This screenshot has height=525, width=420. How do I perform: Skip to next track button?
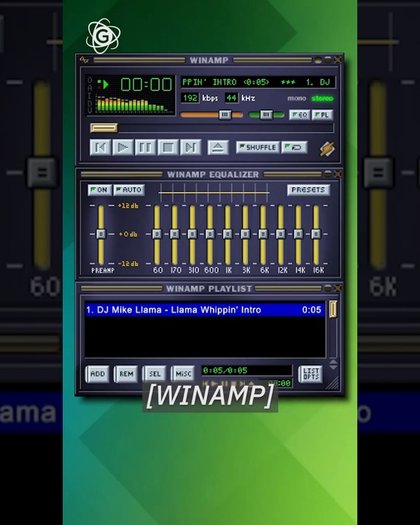pyautogui.click(x=191, y=147)
